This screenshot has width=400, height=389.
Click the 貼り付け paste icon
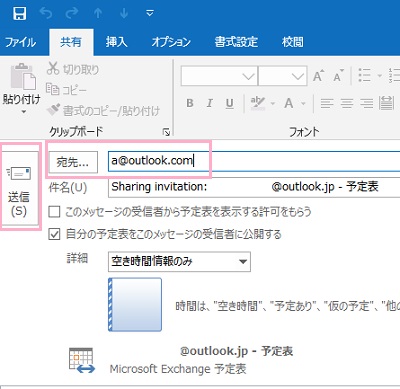[22, 77]
